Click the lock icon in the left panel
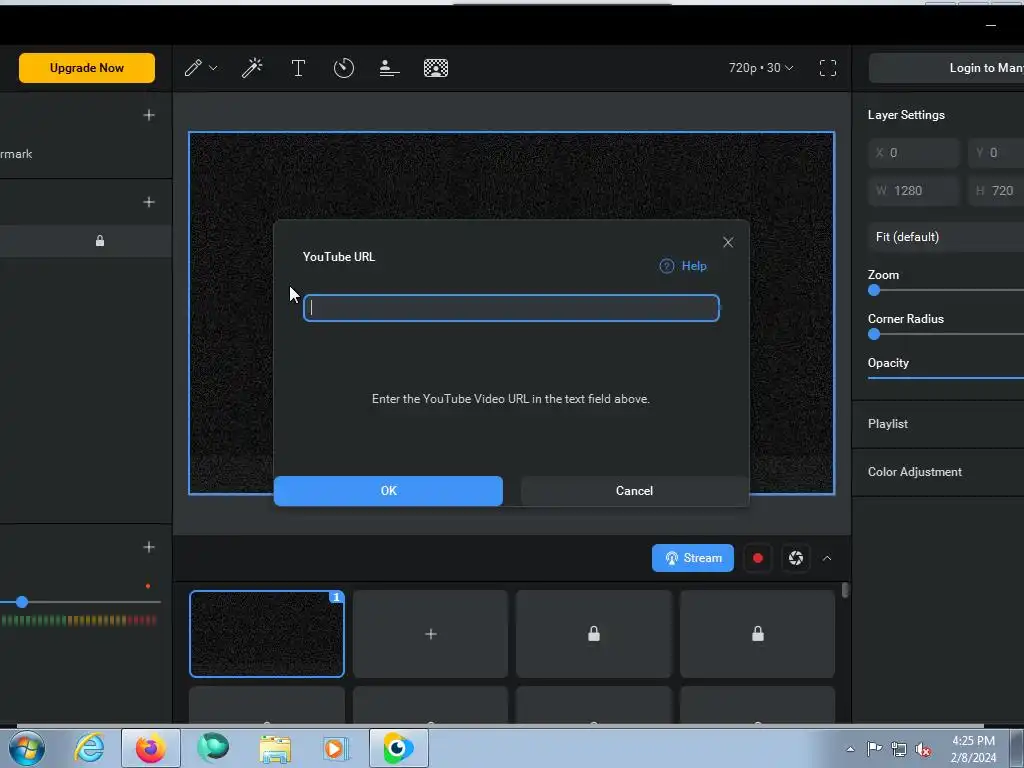Screen dimensions: 1024x768 [100, 241]
